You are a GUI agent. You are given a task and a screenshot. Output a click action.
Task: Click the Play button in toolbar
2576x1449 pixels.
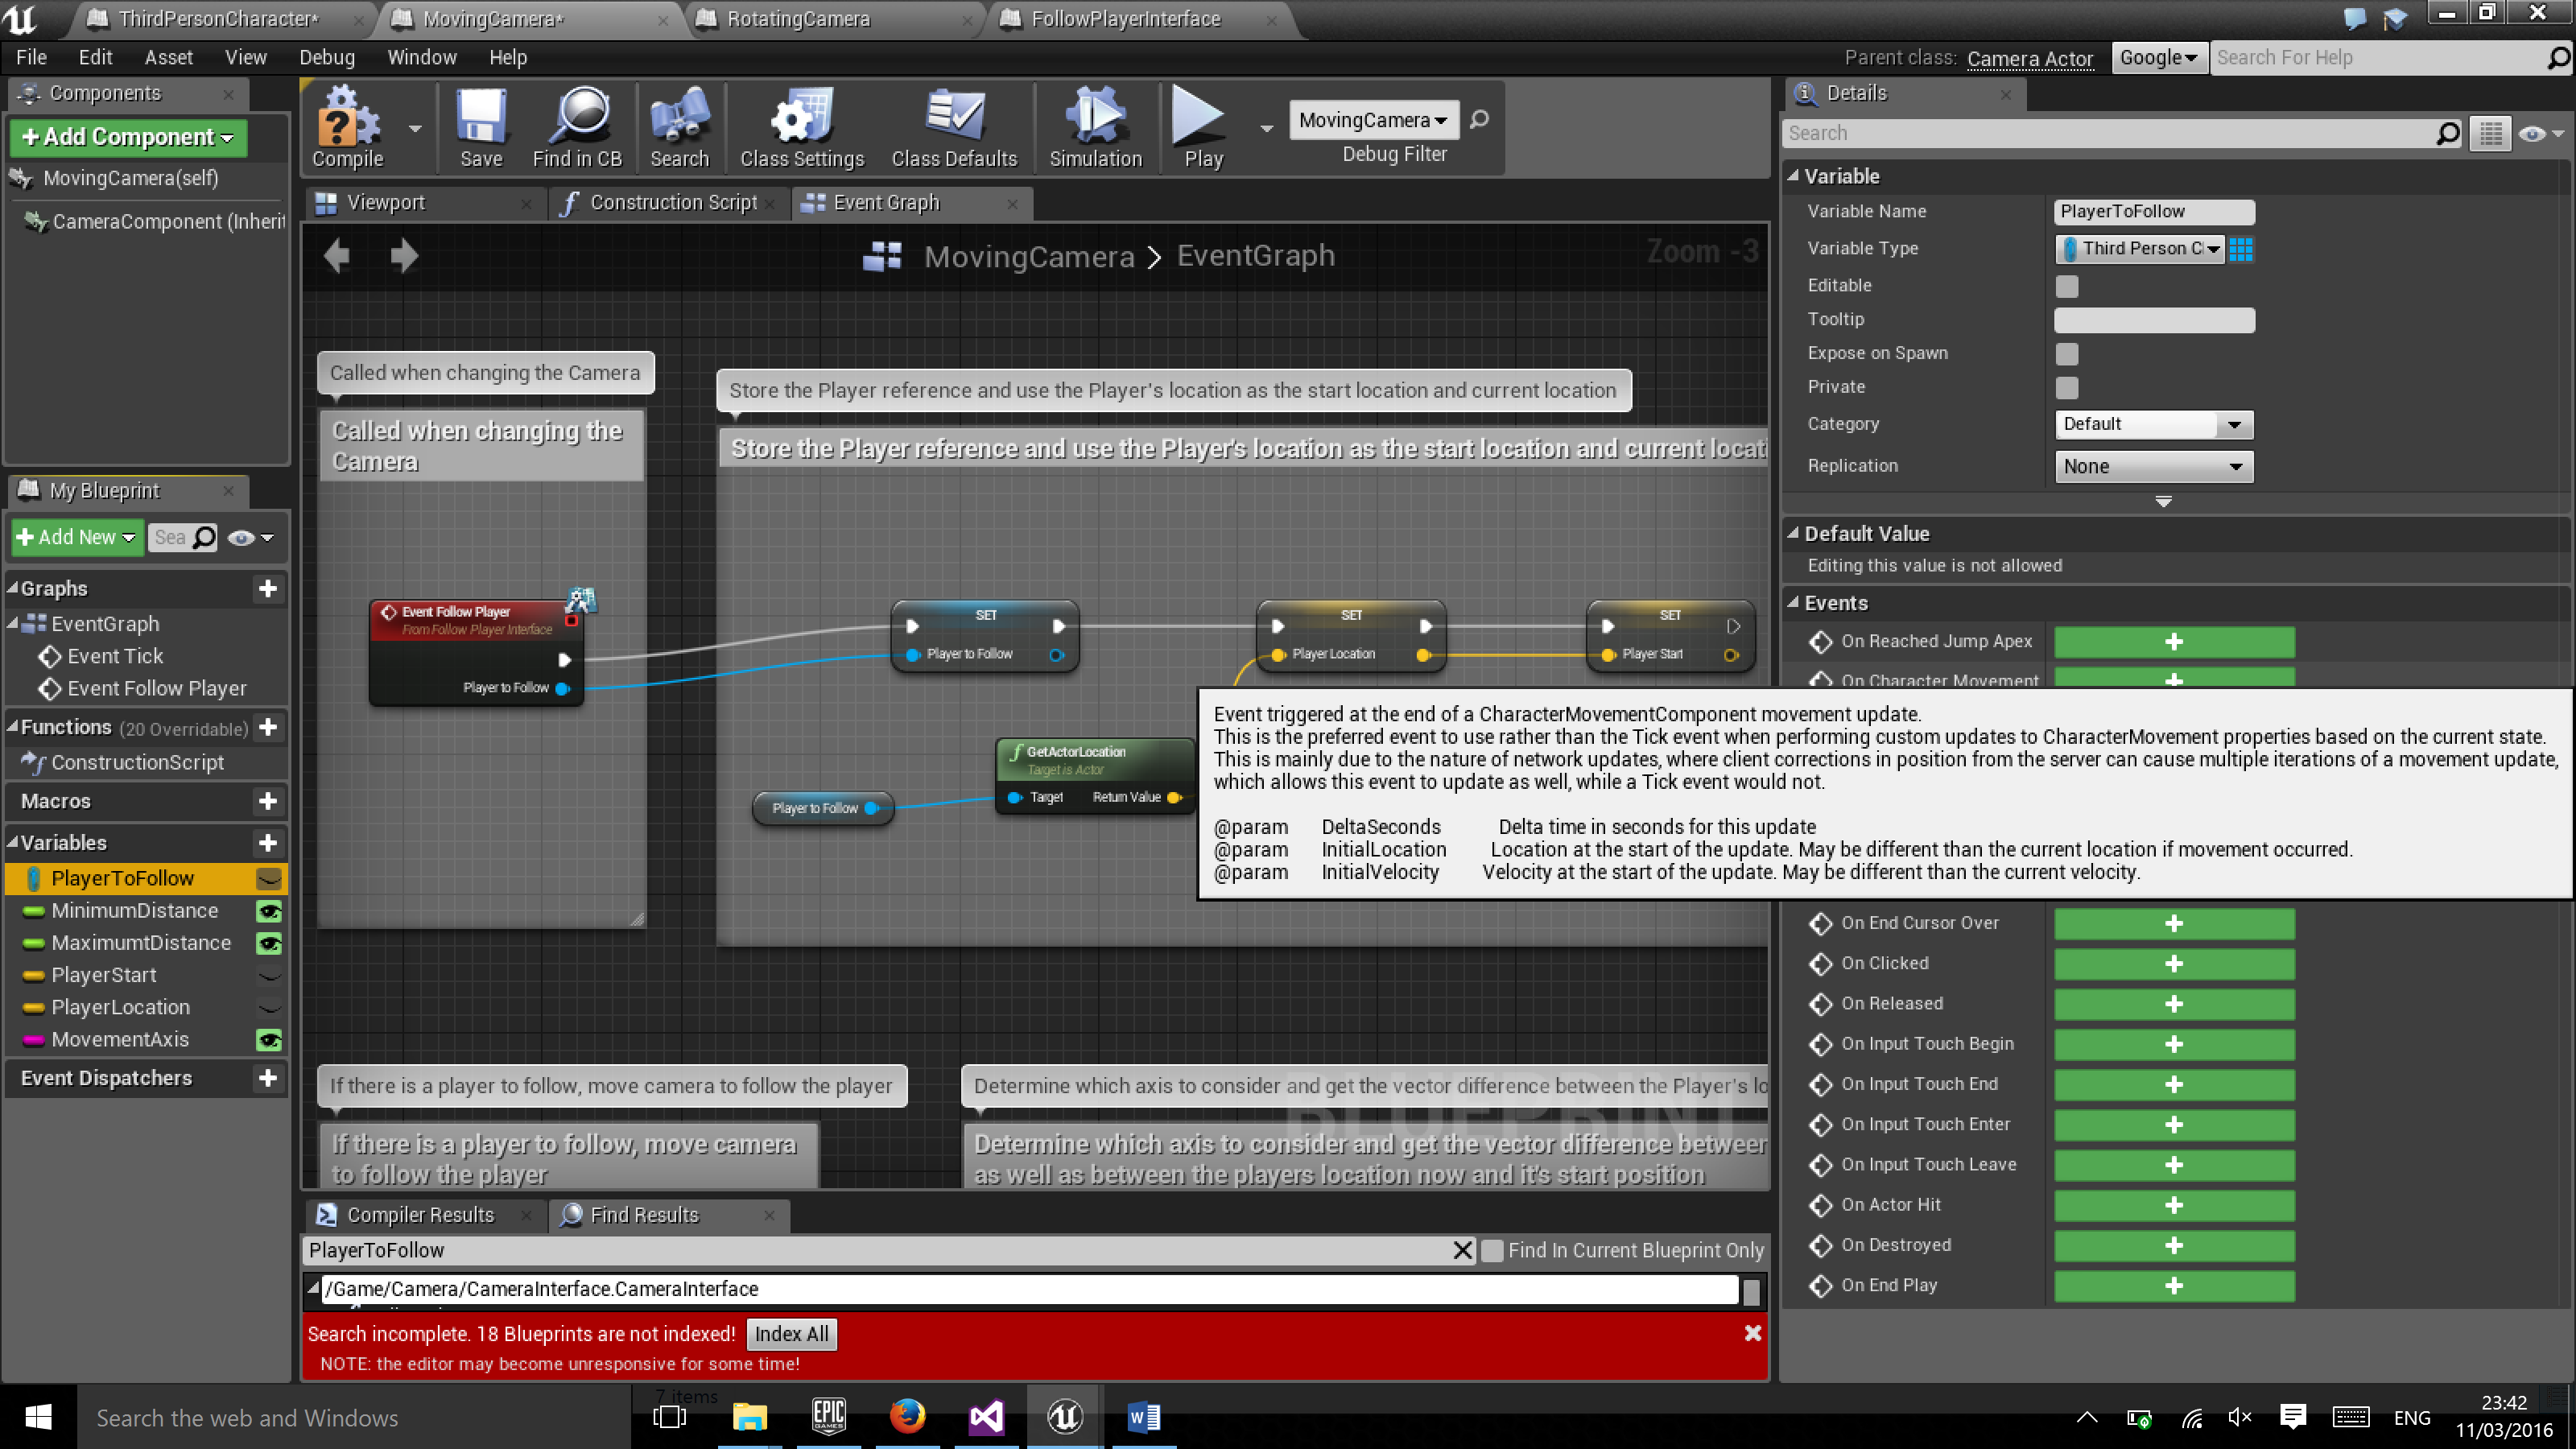[1203, 128]
